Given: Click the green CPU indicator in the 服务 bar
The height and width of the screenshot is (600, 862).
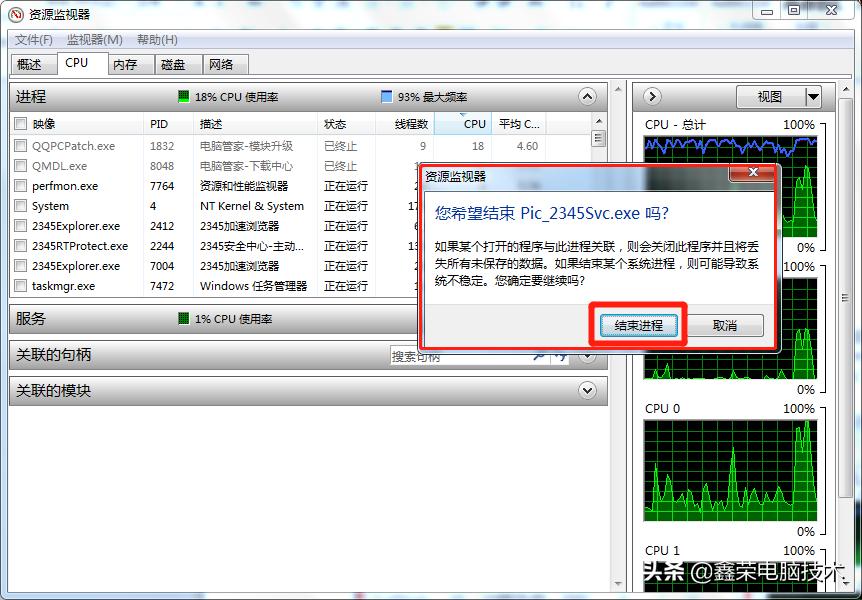Looking at the screenshot, I should click(182, 318).
